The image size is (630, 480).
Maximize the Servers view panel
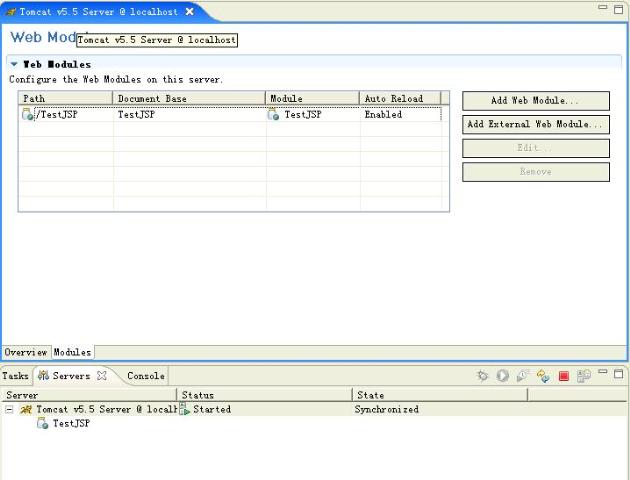click(618, 374)
